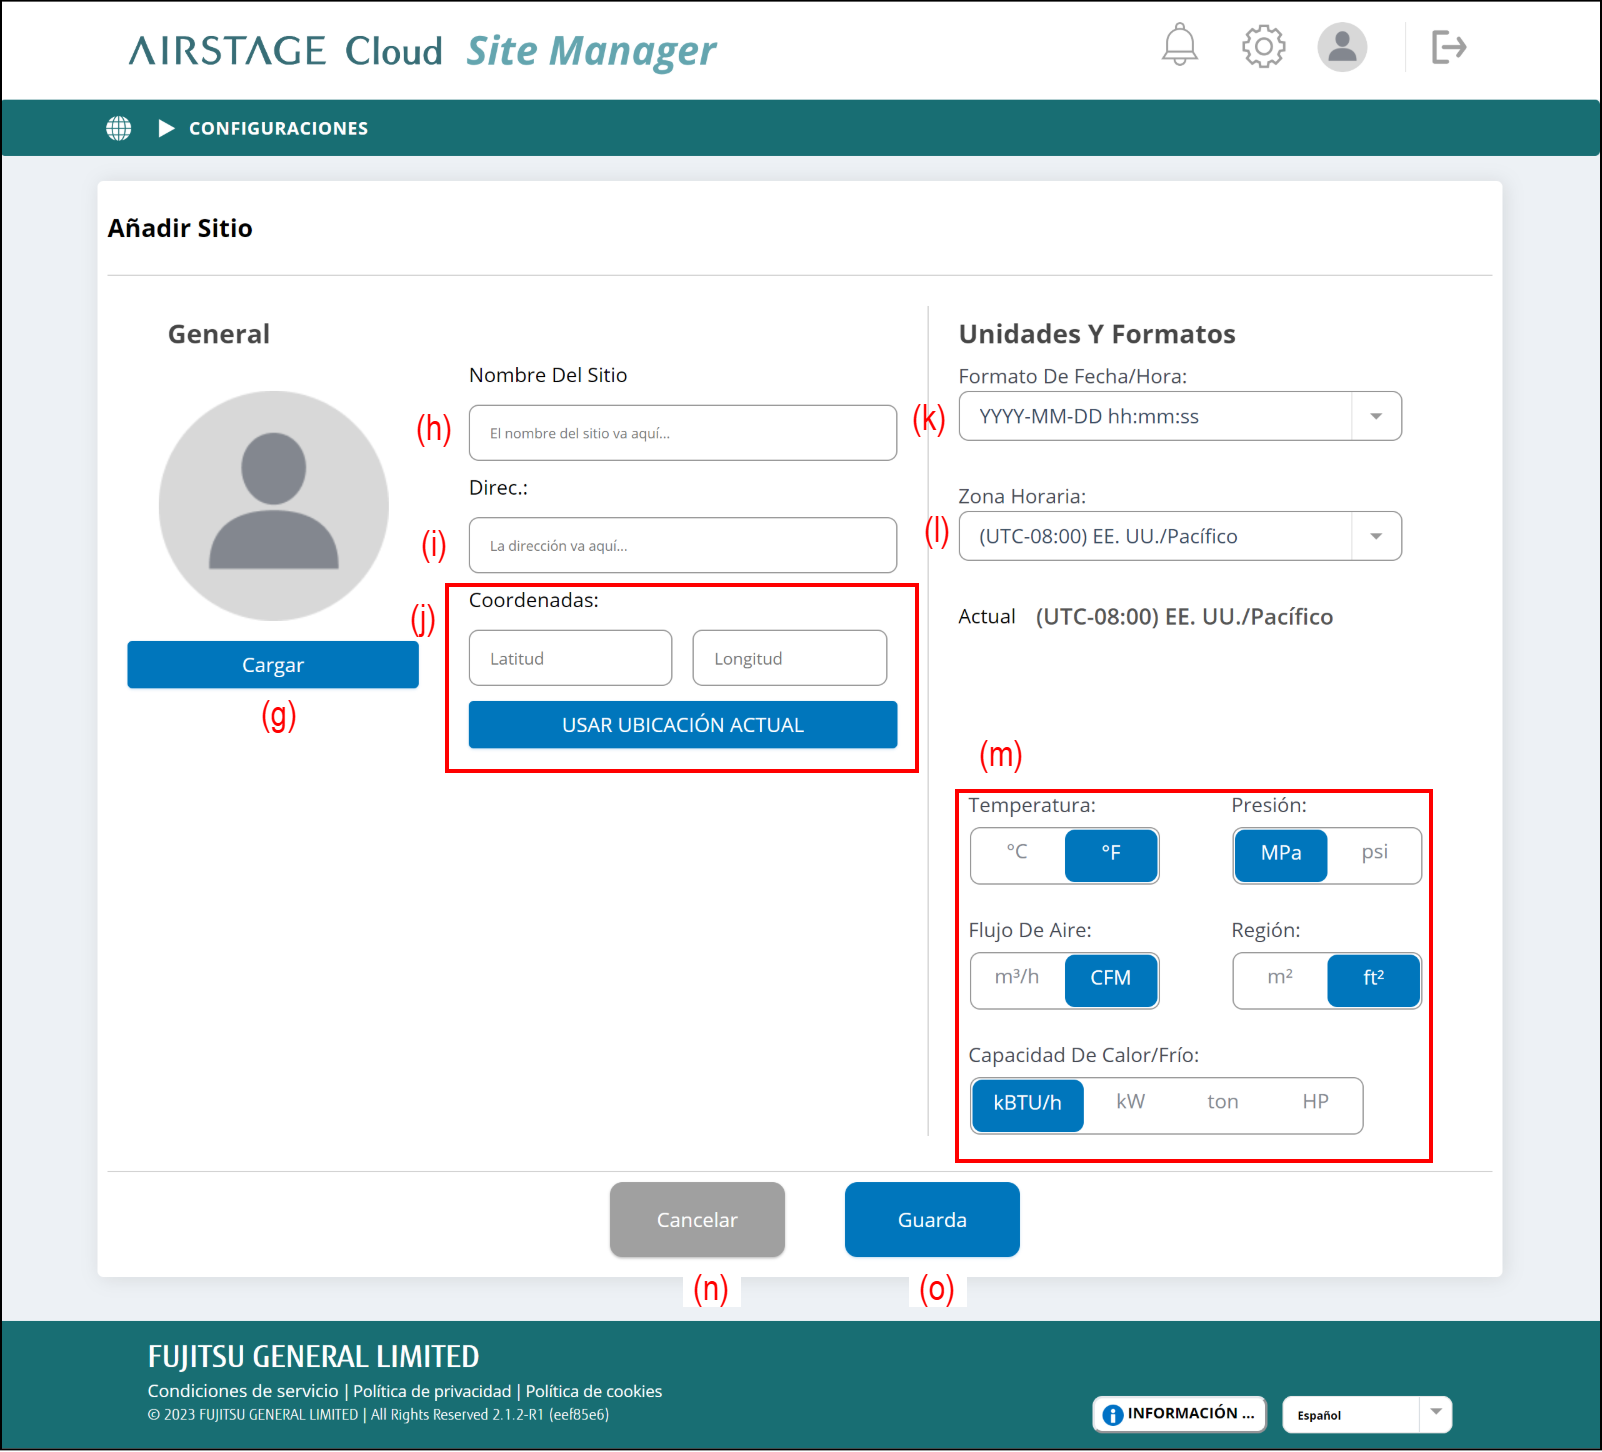Open the Español language dropdown
The width and height of the screenshot is (1602, 1452).
tap(1435, 1414)
